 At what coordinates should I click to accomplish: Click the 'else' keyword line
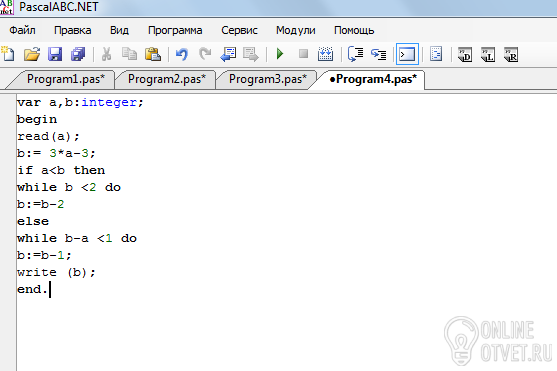(33, 221)
